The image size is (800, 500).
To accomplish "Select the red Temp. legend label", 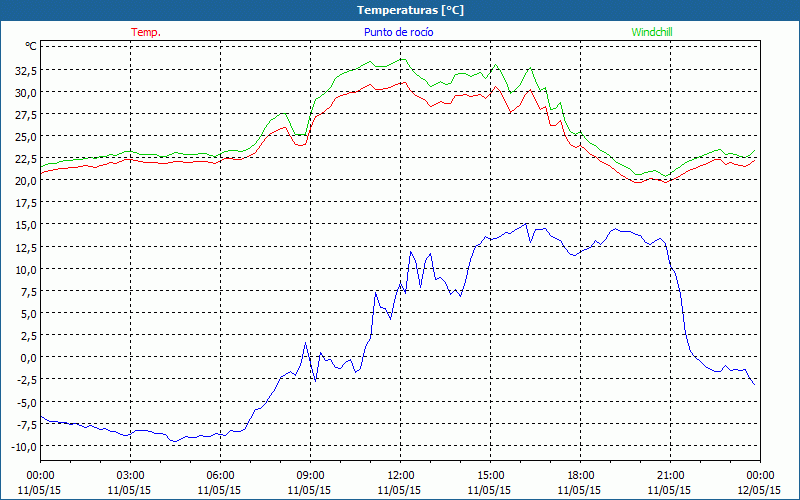I will 146,32.
